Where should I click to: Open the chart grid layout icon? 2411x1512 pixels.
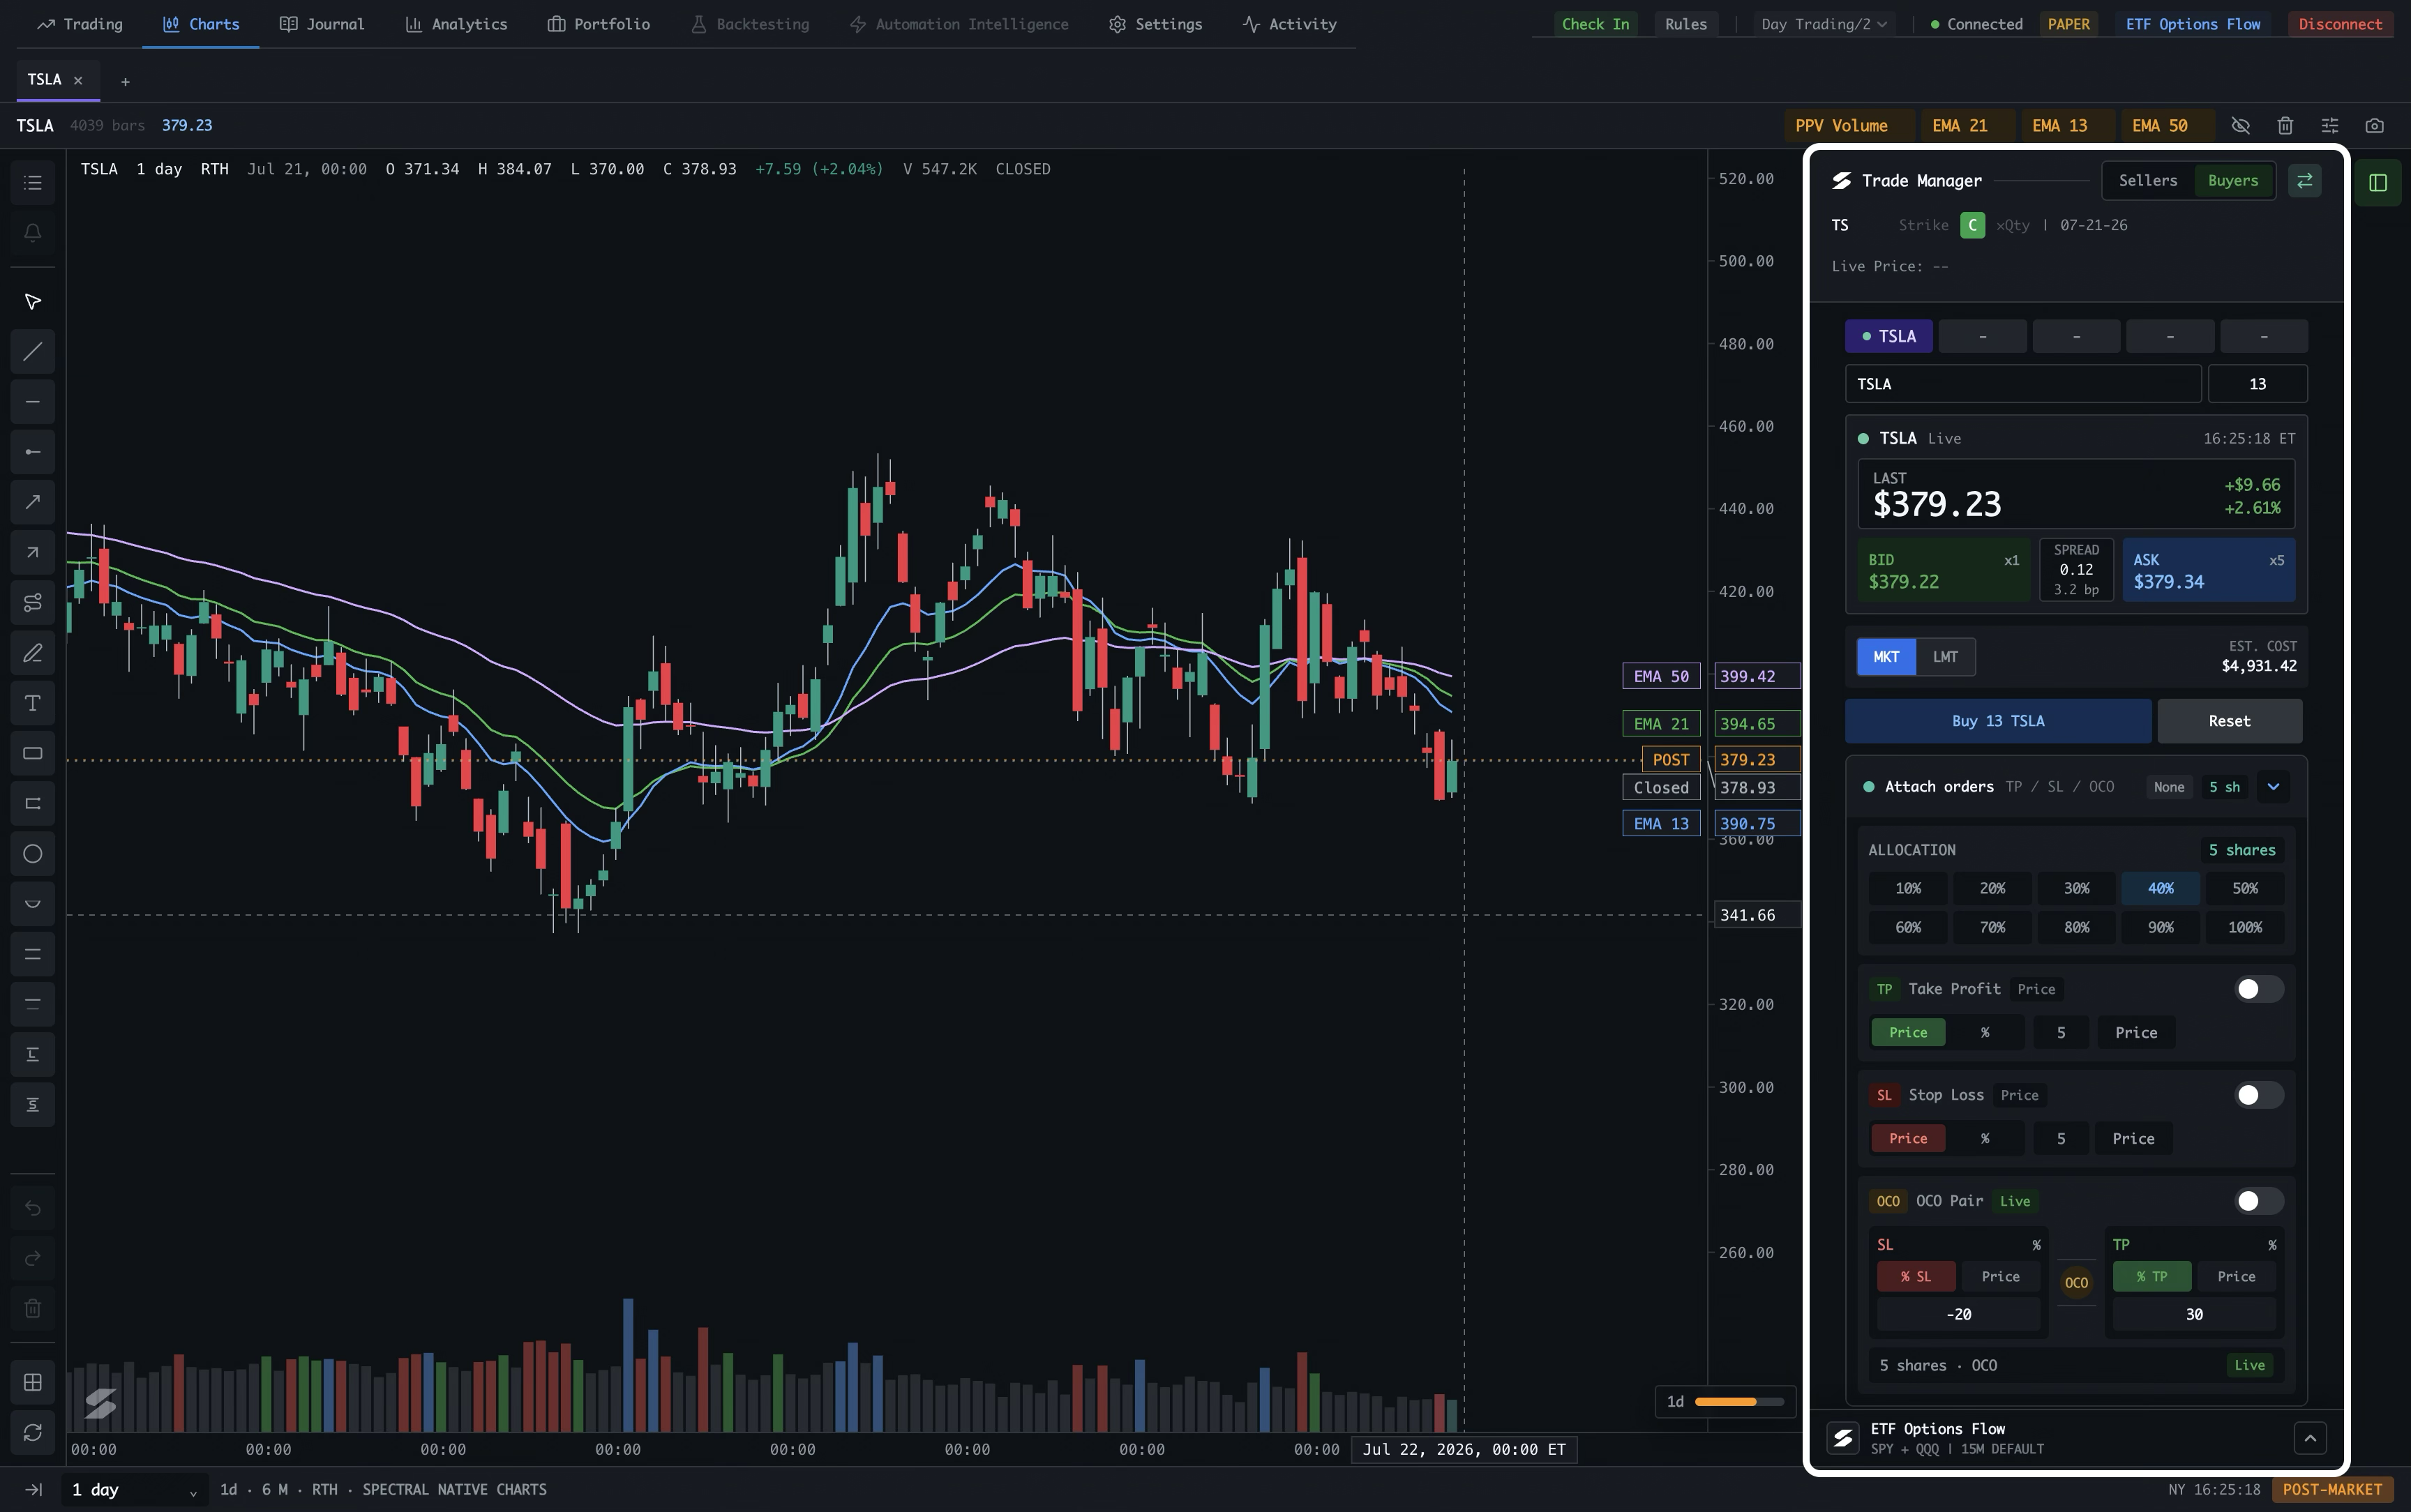tap(33, 1383)
